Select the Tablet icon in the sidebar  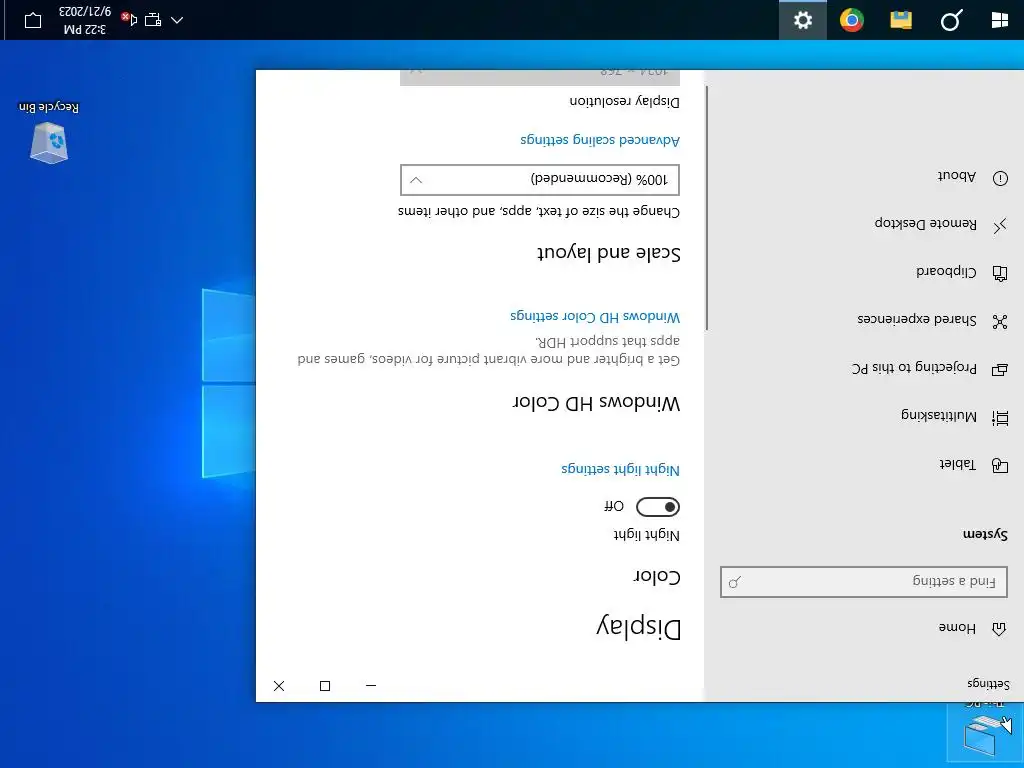(x=1000, y=466)
